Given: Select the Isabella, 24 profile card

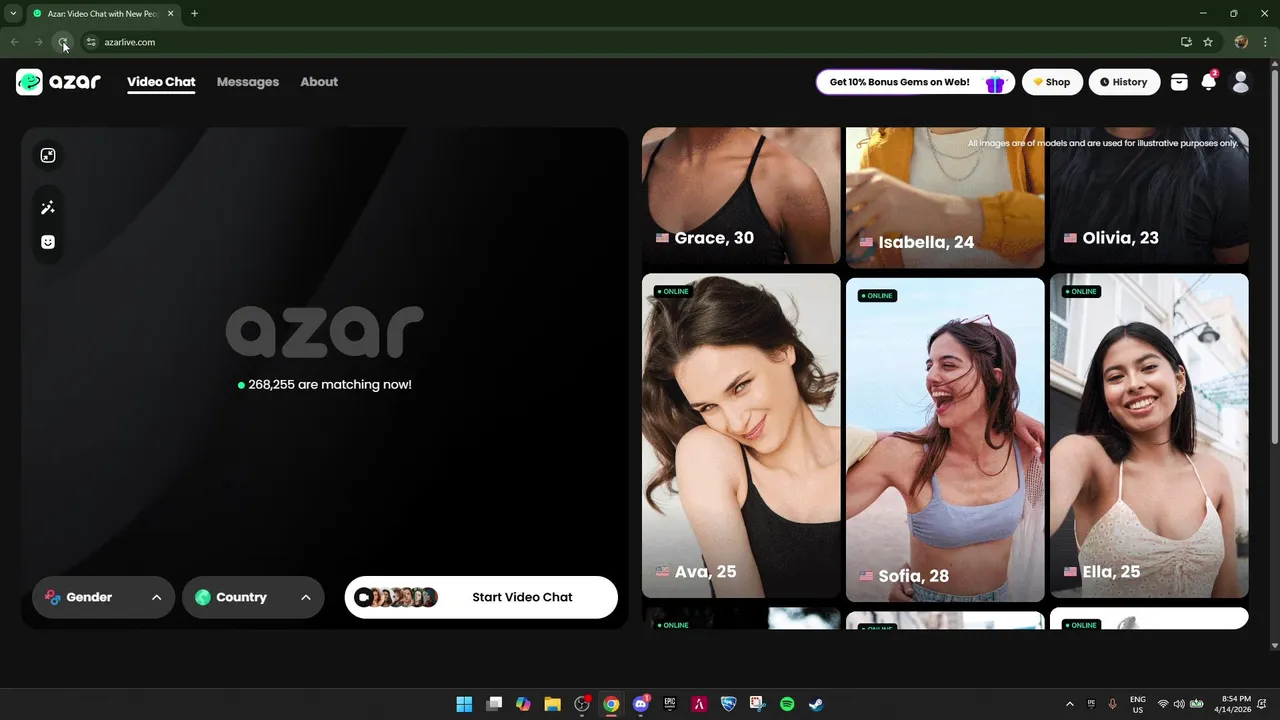Looking at the screenshot, I should [945, 197].
